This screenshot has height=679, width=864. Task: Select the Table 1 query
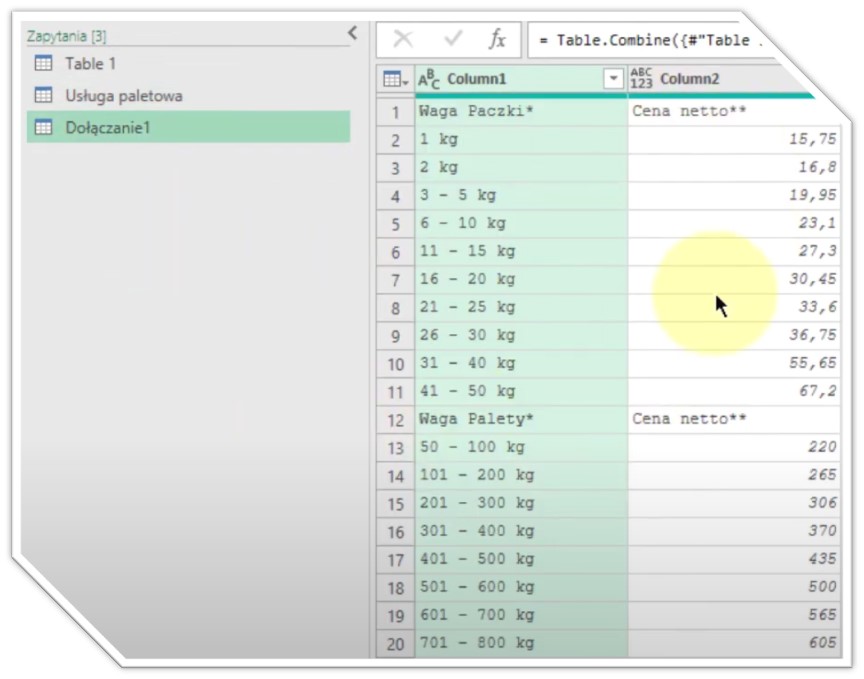90,64
